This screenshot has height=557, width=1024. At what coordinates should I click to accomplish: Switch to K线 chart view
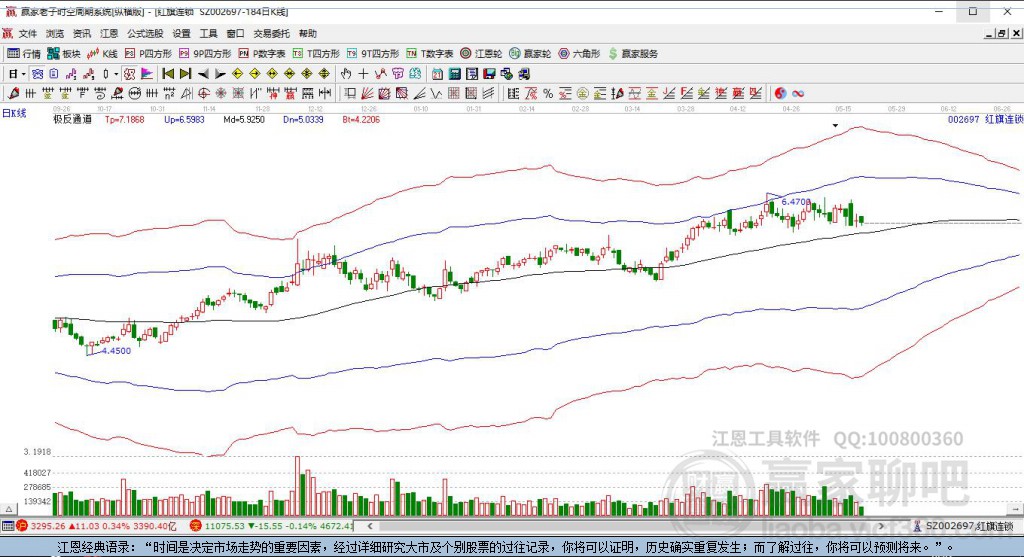[x=102, y=54]
